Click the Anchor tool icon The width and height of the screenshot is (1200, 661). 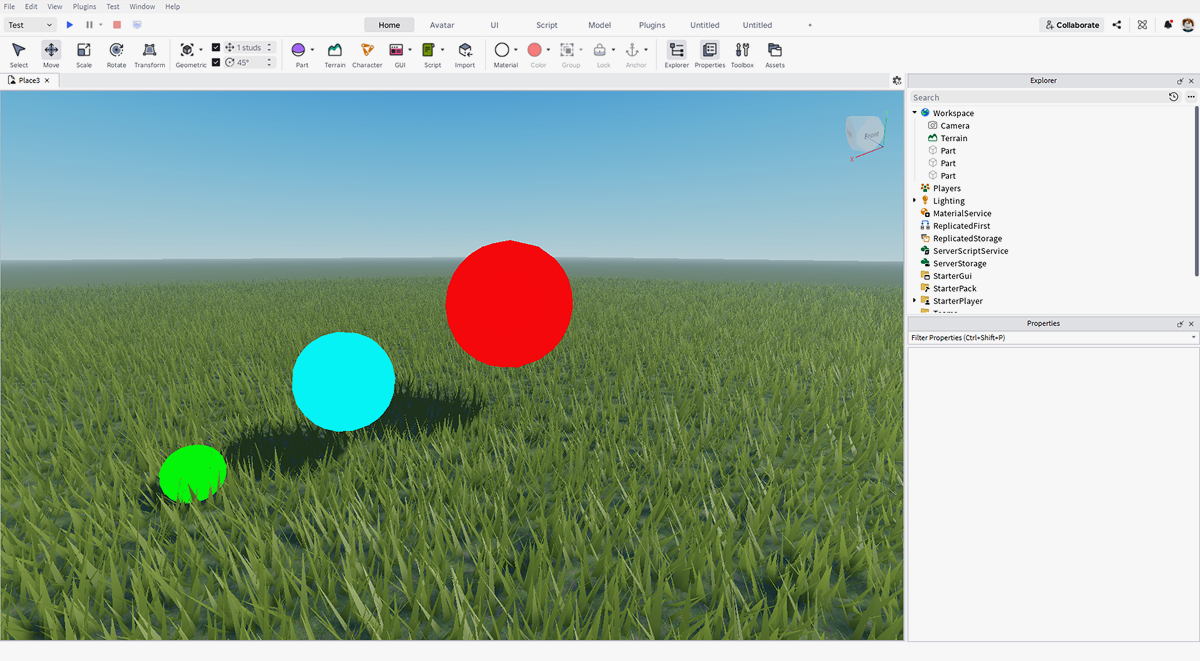point(632,49)
